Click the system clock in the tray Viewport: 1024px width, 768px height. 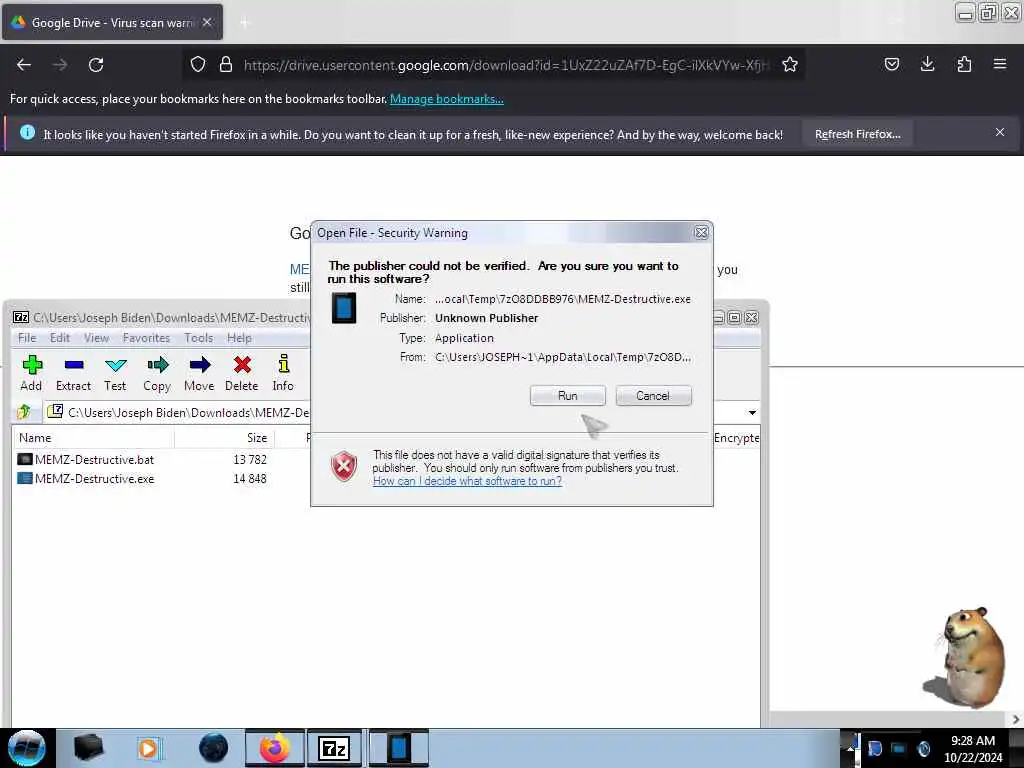(973, 749)
